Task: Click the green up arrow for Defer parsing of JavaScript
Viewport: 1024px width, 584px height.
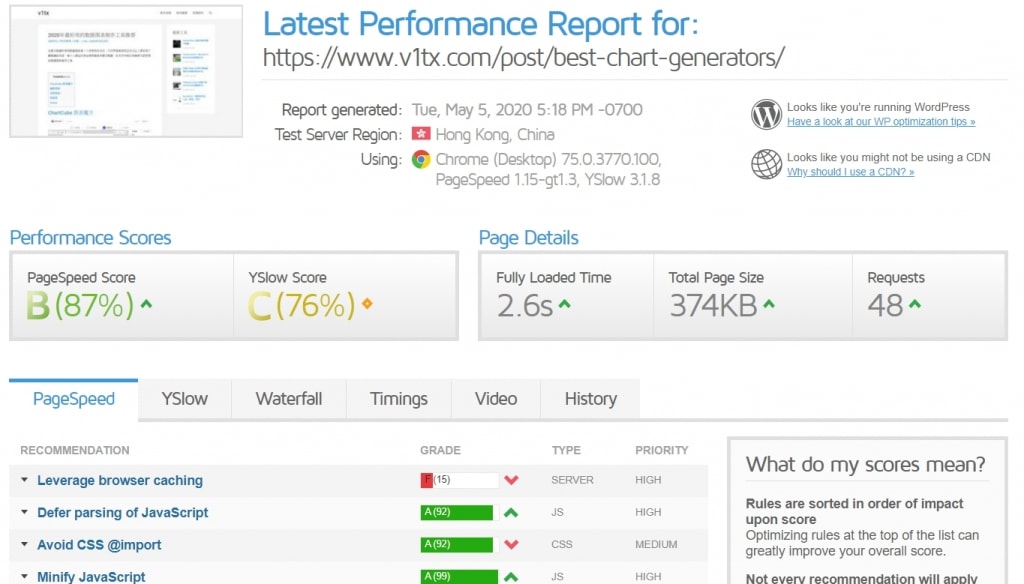Action: tap(511, 513)
